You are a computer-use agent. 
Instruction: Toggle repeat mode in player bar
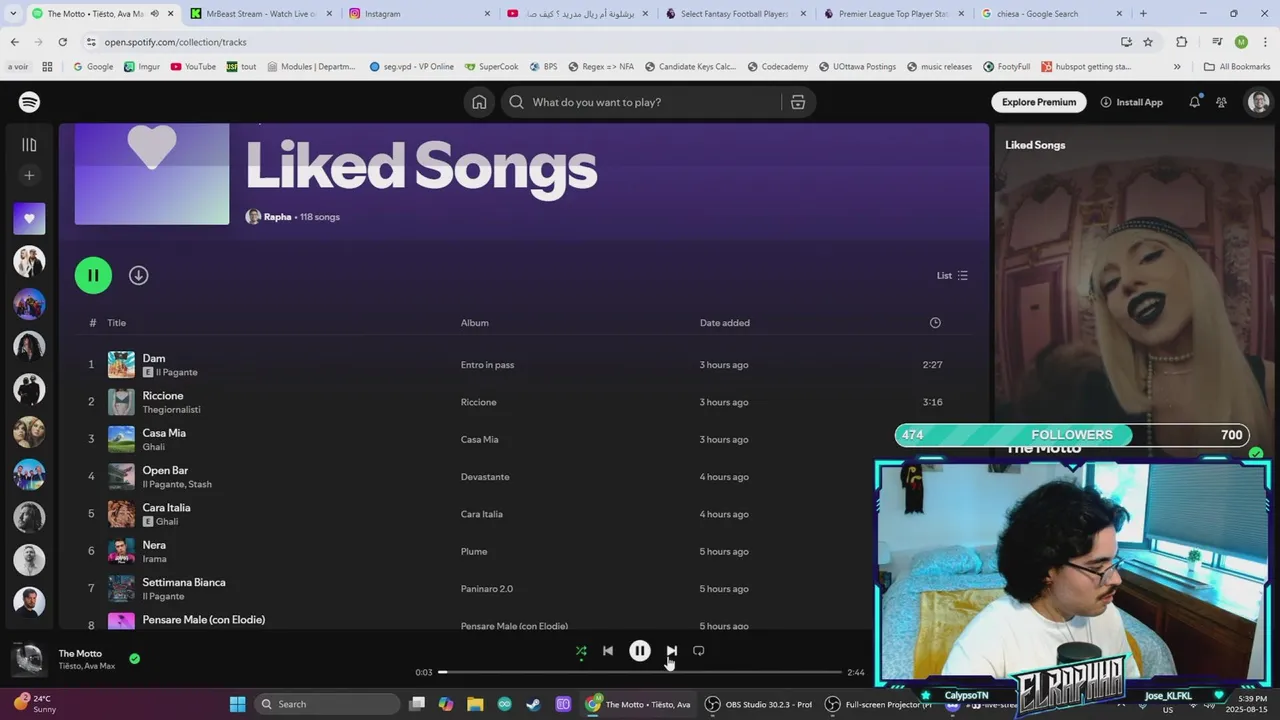pos(699,651)
